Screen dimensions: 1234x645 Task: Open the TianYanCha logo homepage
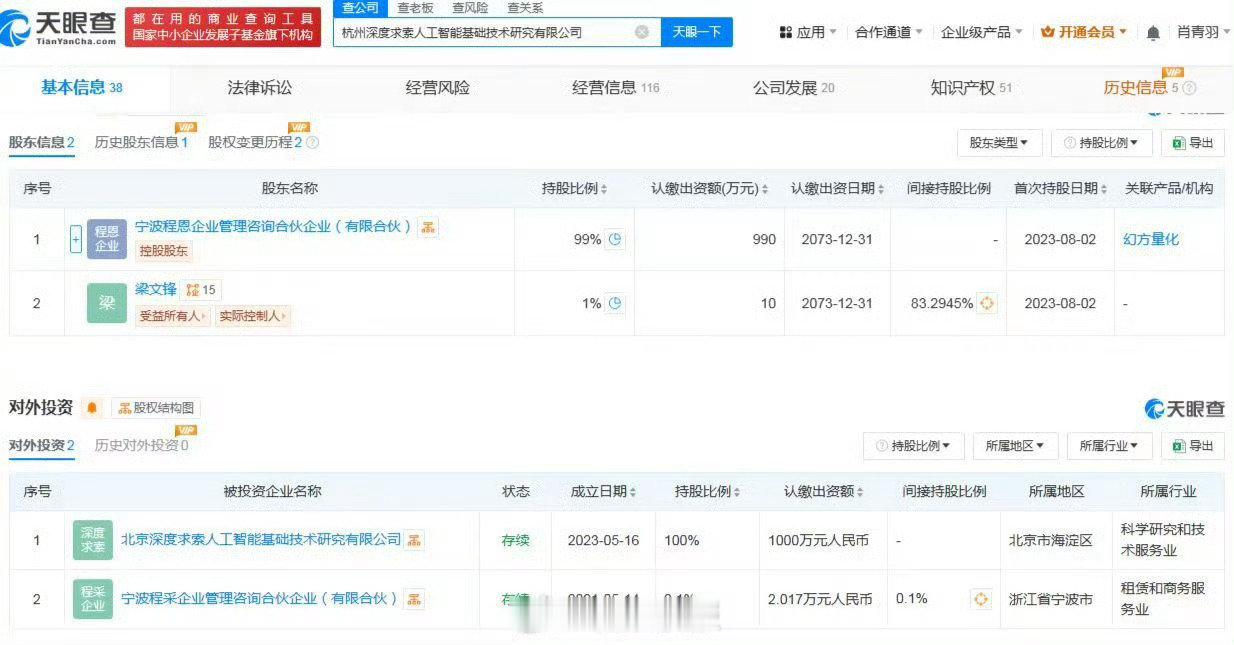pos(60,27)
